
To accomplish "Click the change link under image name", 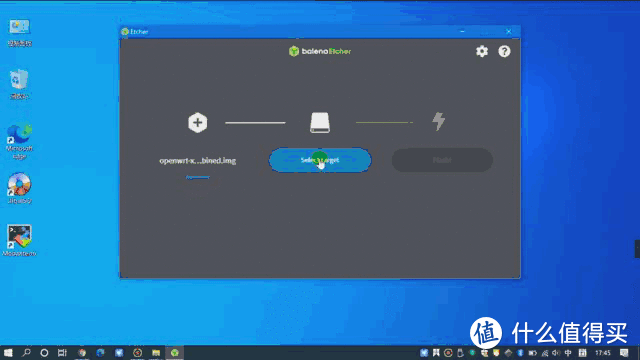I will pyautogui.click(x=198, y=177).
